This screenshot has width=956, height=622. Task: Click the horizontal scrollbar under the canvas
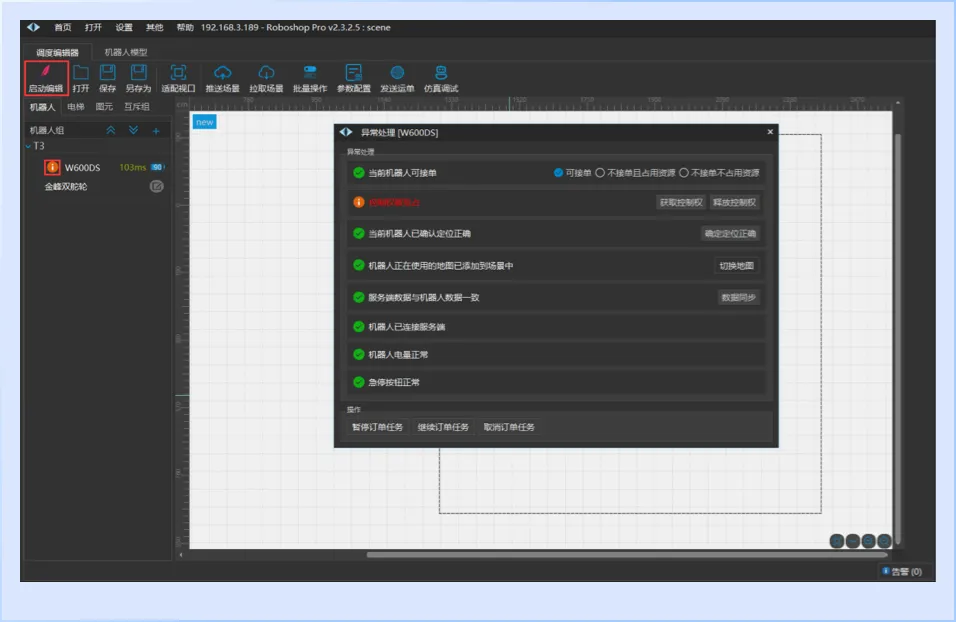[x=626, y=554]
